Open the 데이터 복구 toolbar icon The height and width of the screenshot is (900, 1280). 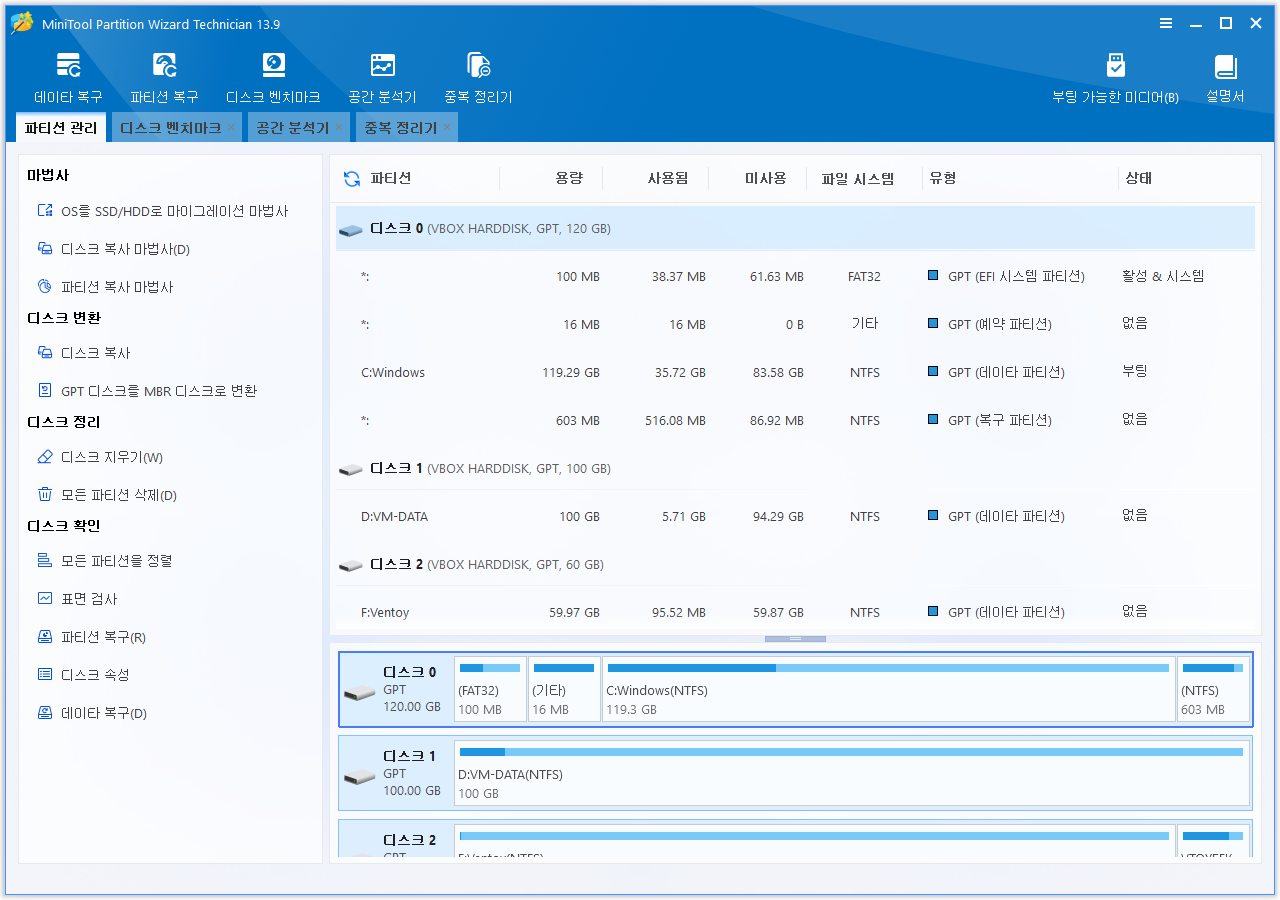click(x=68, y=78)
